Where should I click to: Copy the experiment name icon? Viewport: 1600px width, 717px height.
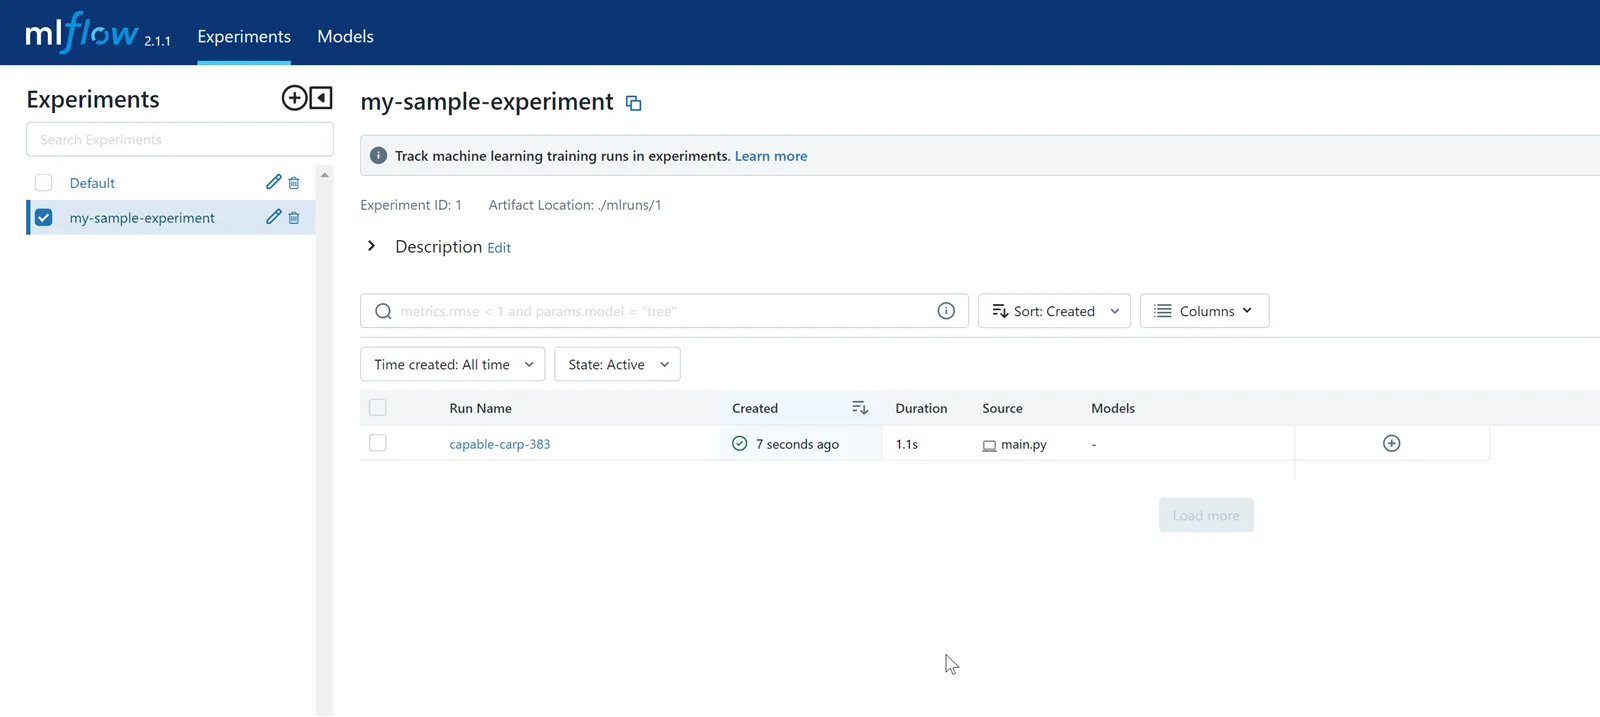click(633, 103)
